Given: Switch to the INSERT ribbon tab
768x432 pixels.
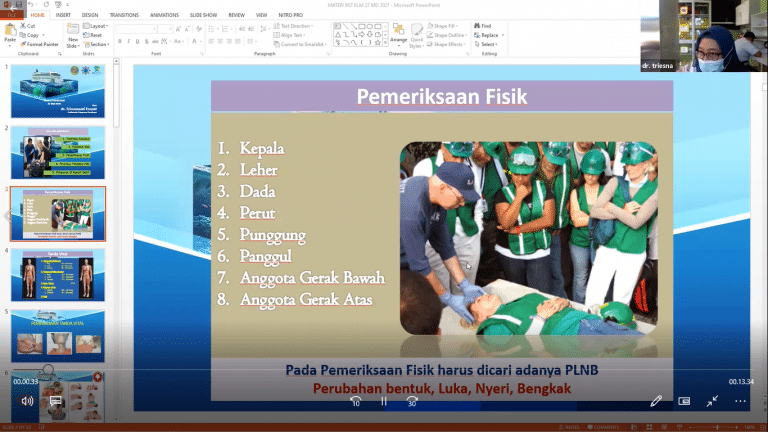Looking at the screenshot, I should point(63,15).
